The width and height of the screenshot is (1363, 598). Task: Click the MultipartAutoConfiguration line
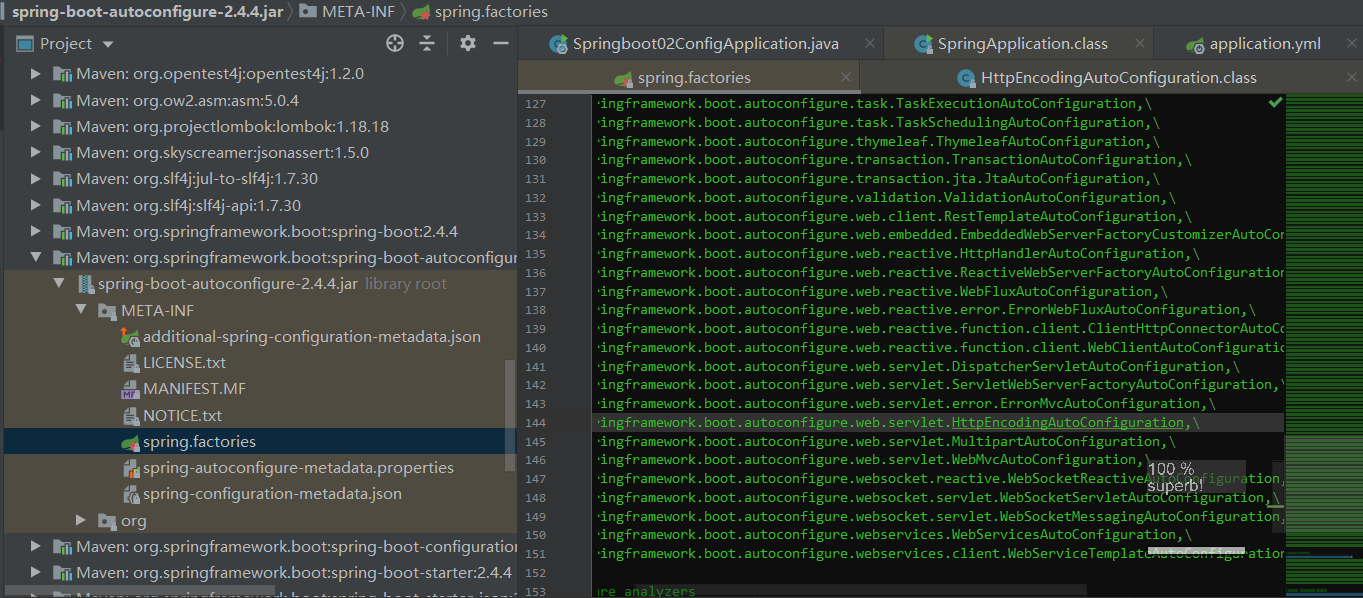885,441
